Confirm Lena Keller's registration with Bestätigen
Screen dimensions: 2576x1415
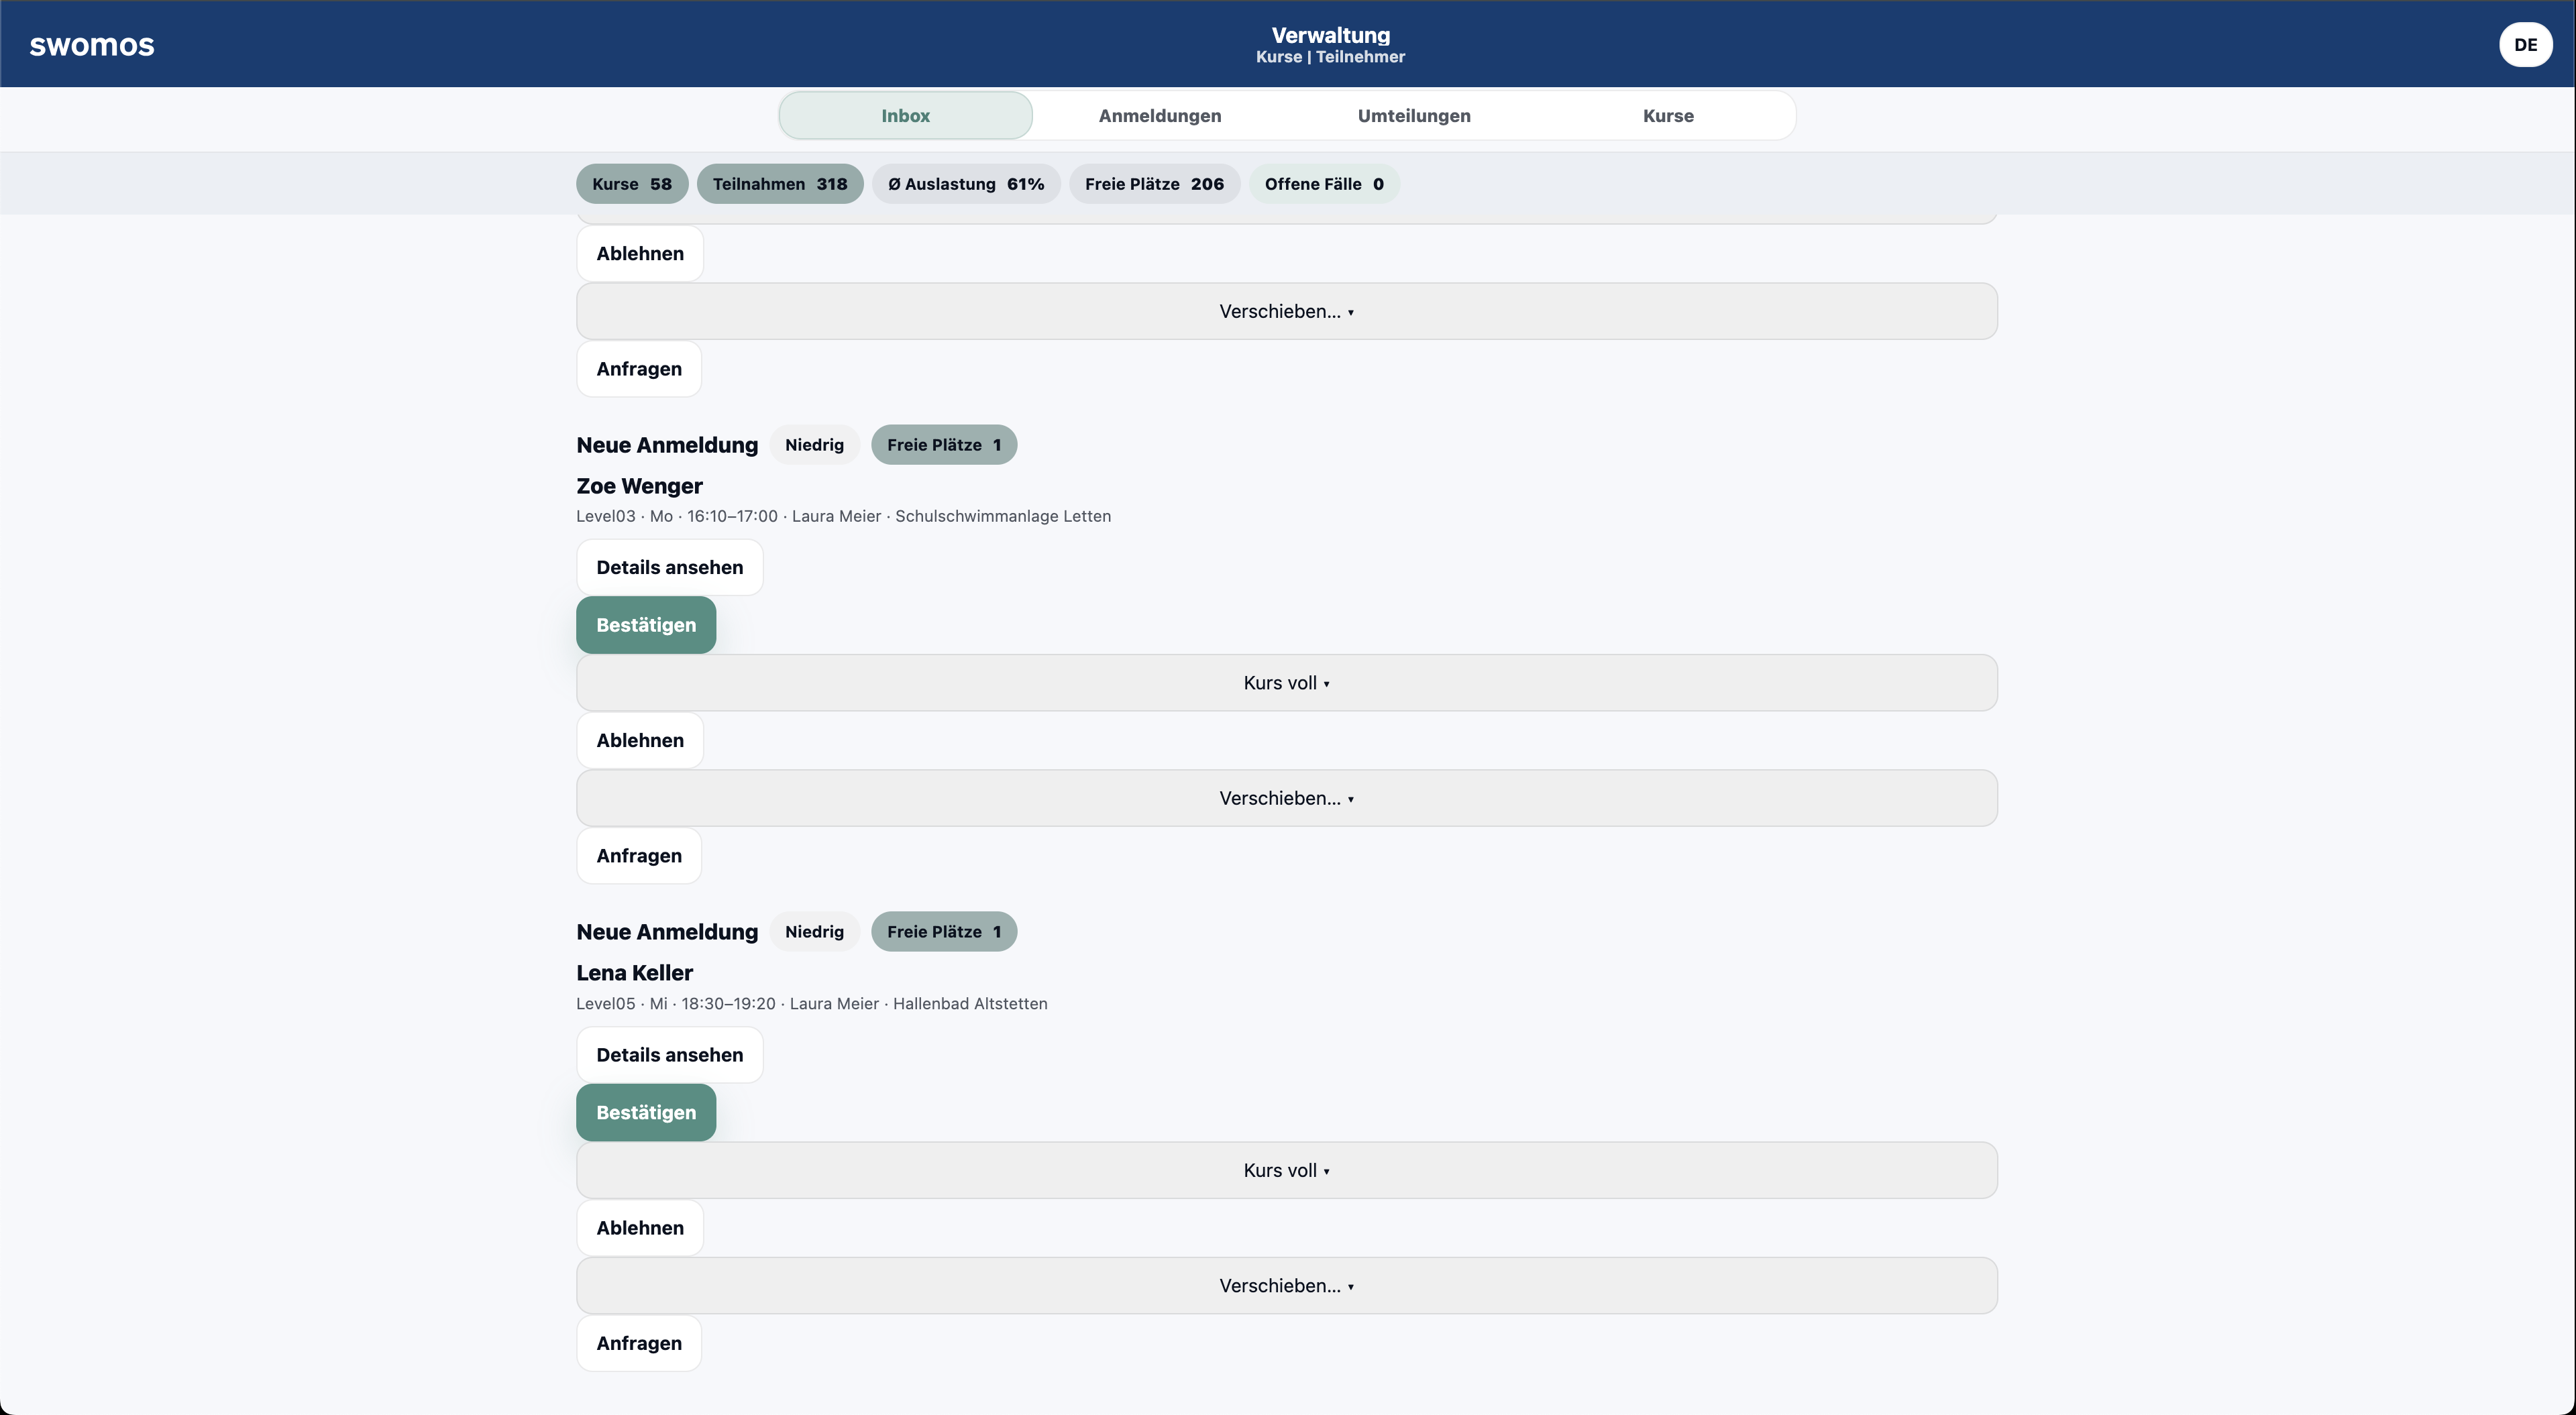point(646,1113)
